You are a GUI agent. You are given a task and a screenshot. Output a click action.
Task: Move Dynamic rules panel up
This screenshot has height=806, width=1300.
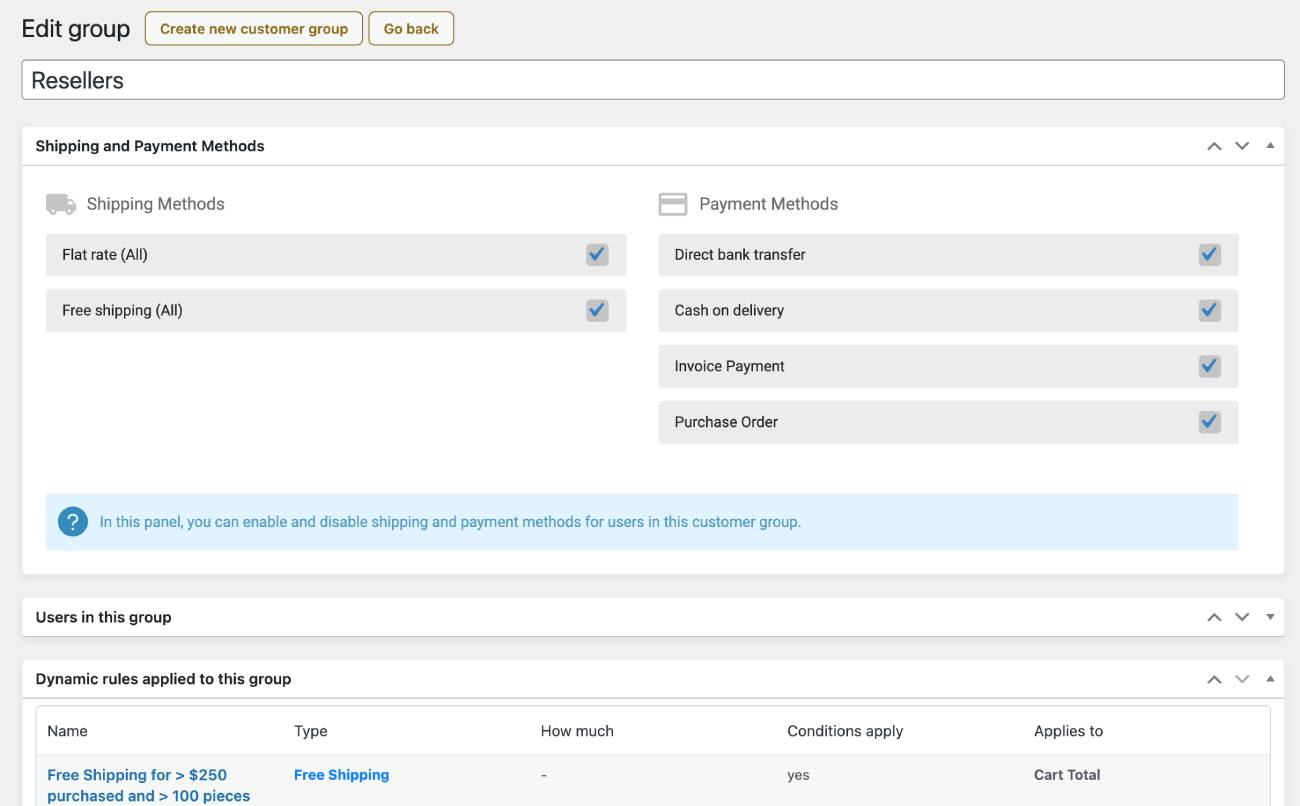pyautogui.click(x=1214, y=679)
